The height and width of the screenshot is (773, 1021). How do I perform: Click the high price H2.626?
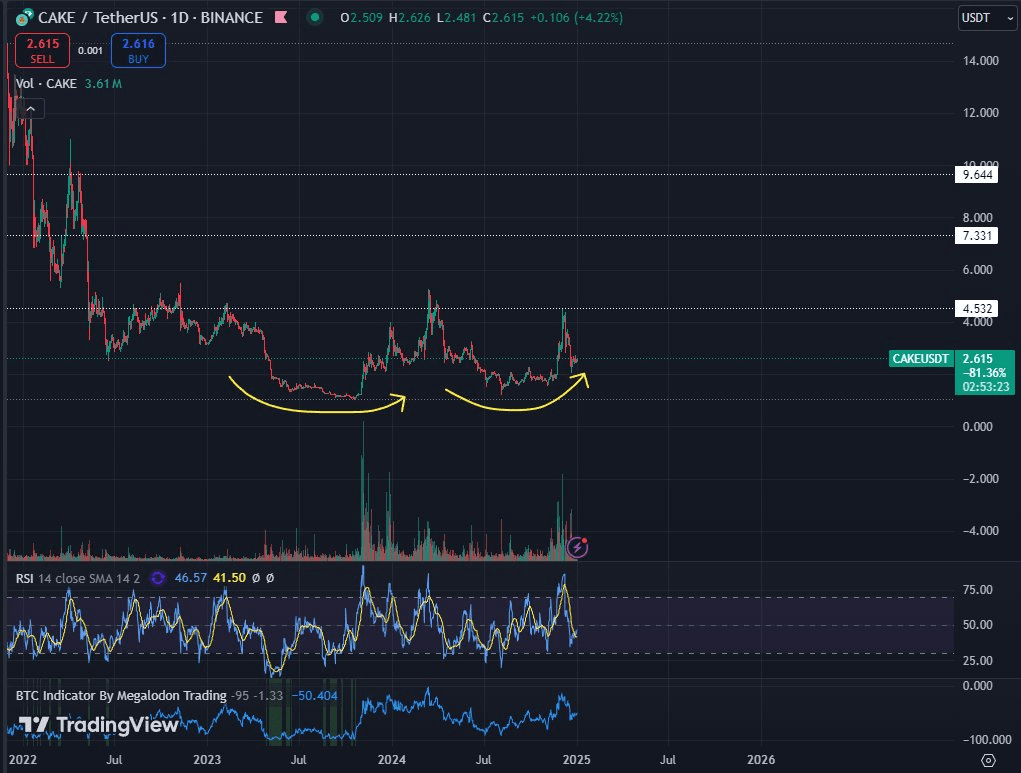click(410, 18)
